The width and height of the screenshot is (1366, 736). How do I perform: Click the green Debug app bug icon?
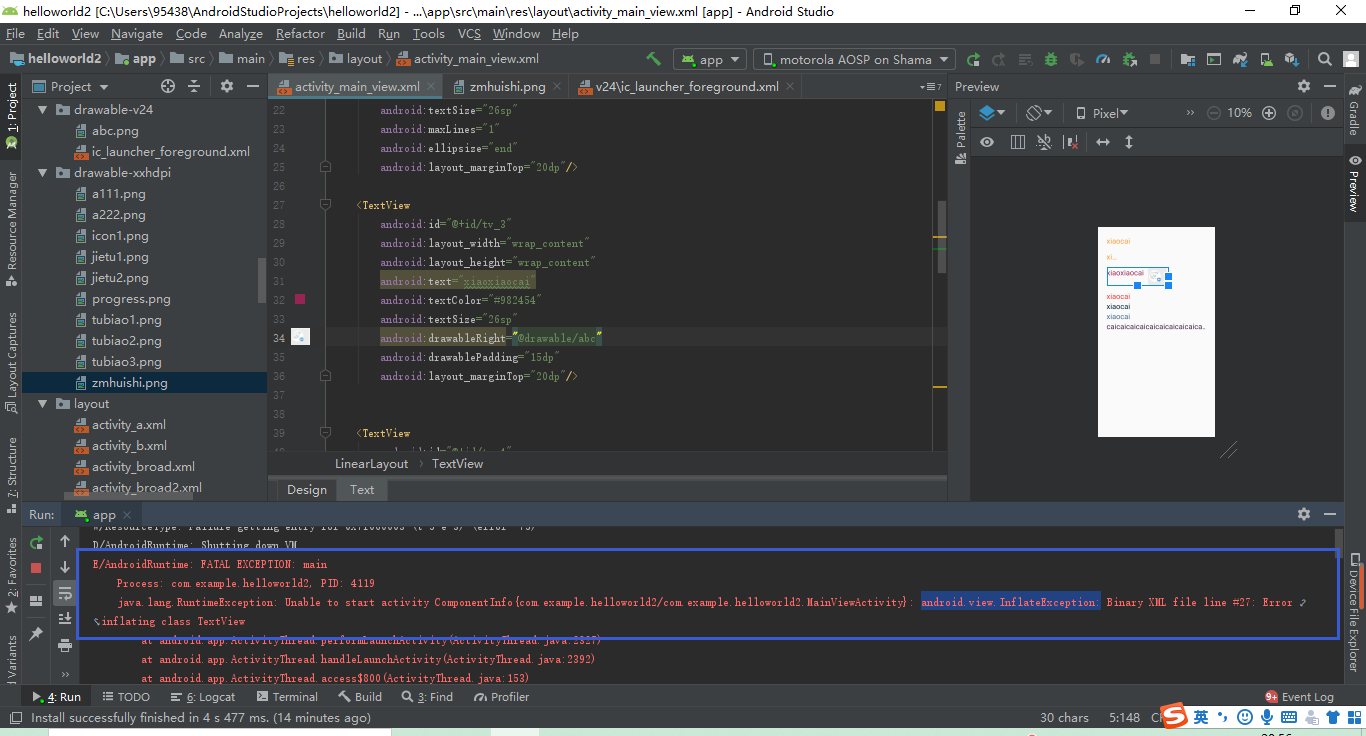coord(1050,59)
